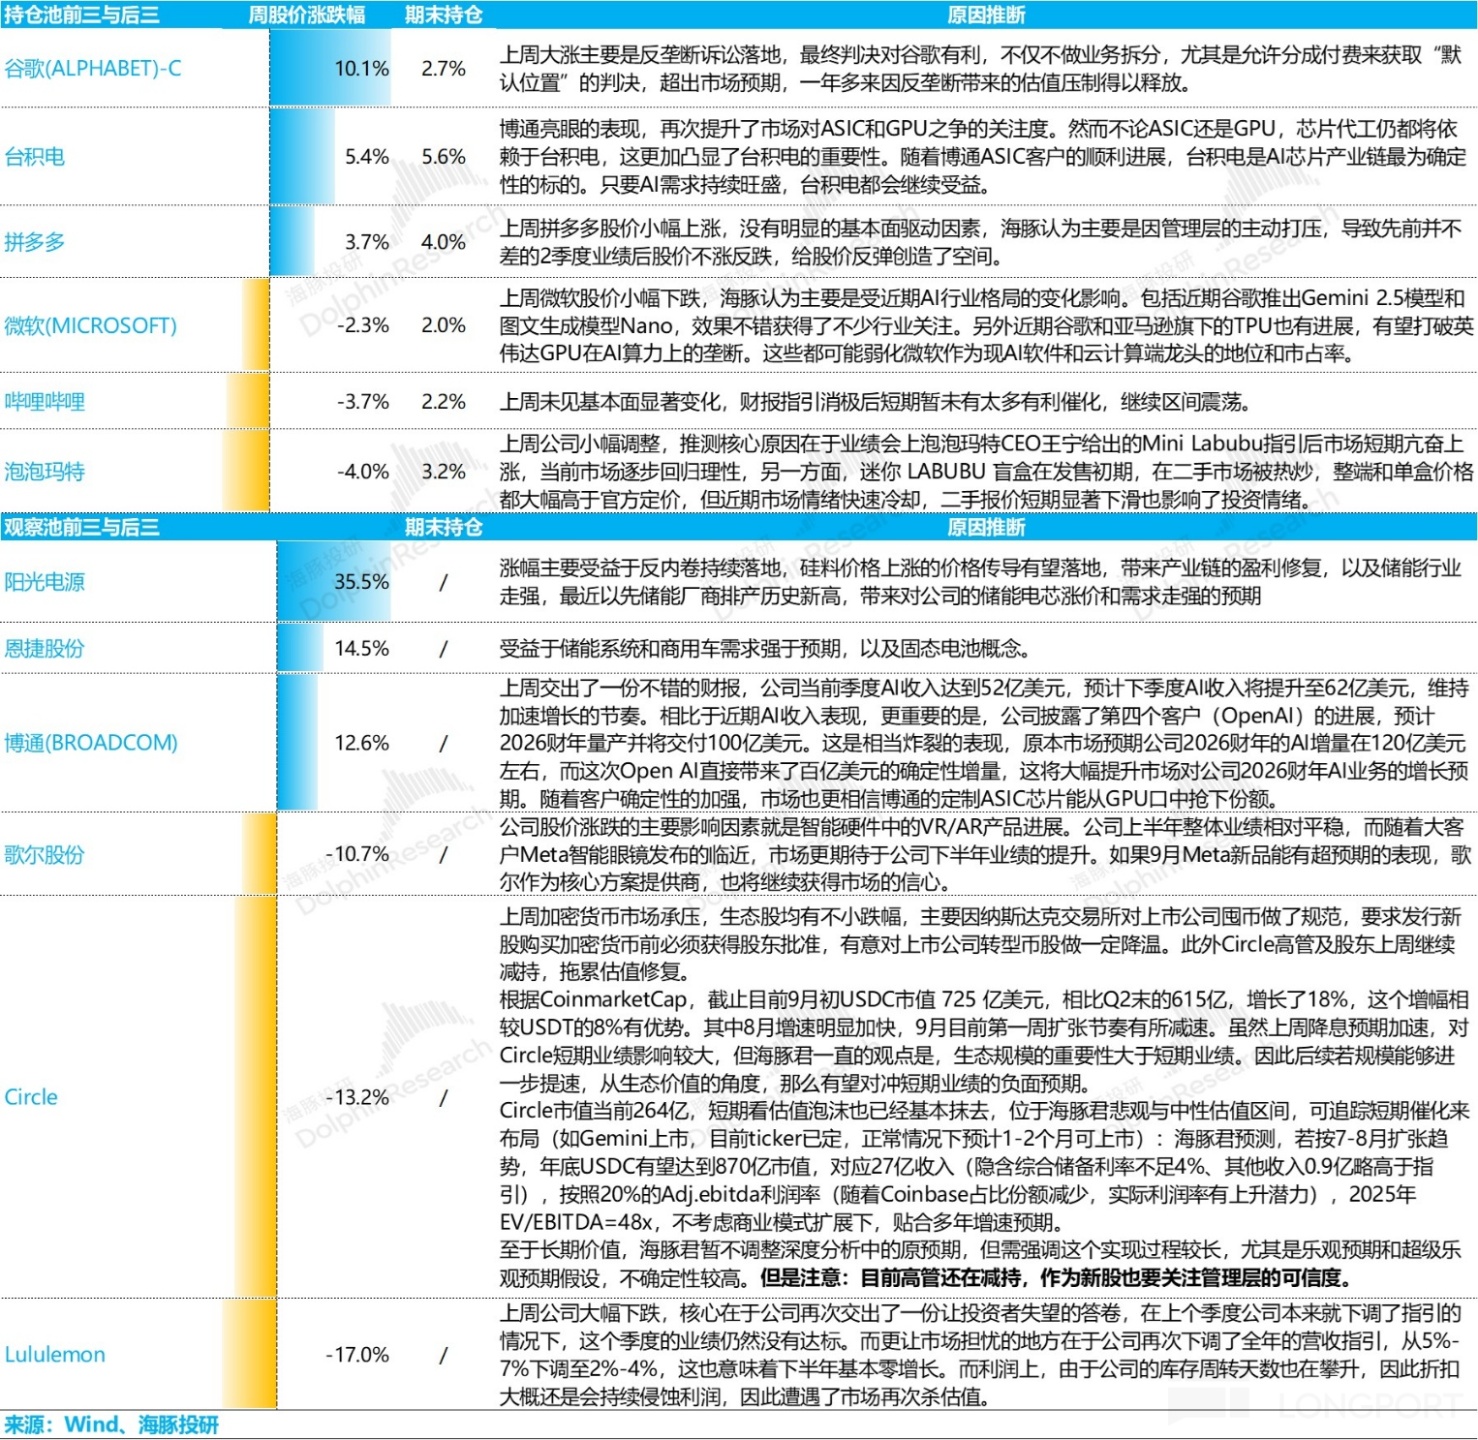Click the 35.5% weekly change for 阳光电源
Image resolution: width=1478 pixels, height=1440 pixels.
[x=362, y=582]
